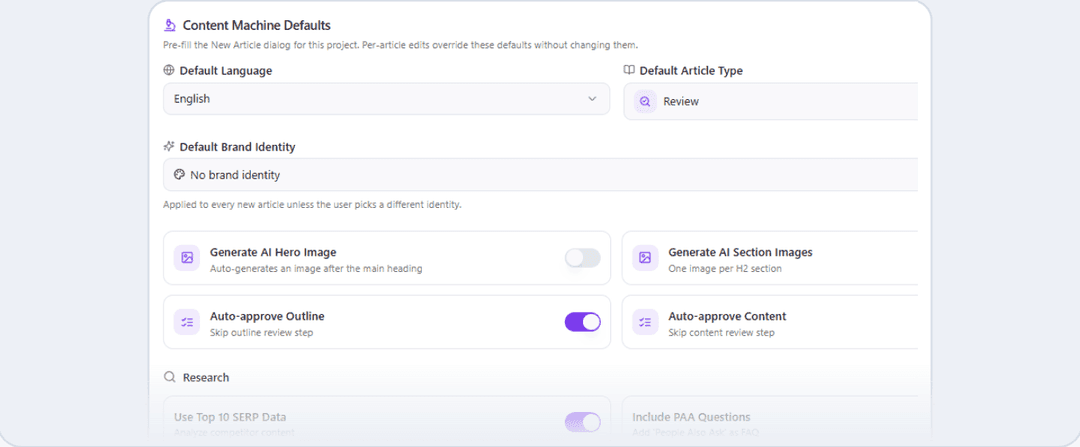The image size is (1080, 447).
Task: Click the Research section heading
Action: click(x=206, y=377)
